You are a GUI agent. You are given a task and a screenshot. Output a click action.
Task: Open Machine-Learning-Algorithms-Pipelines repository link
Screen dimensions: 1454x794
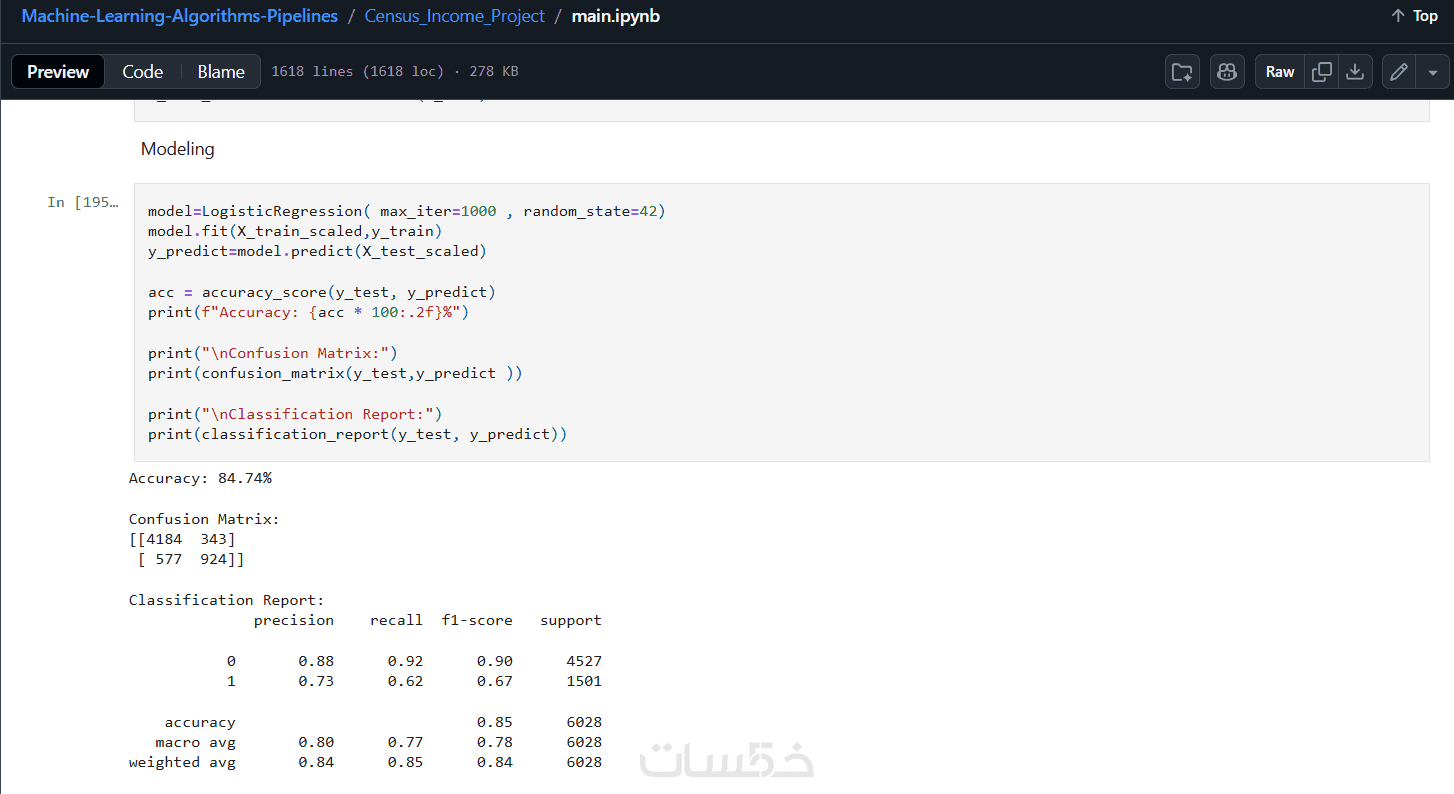click(x=180, y=16)
